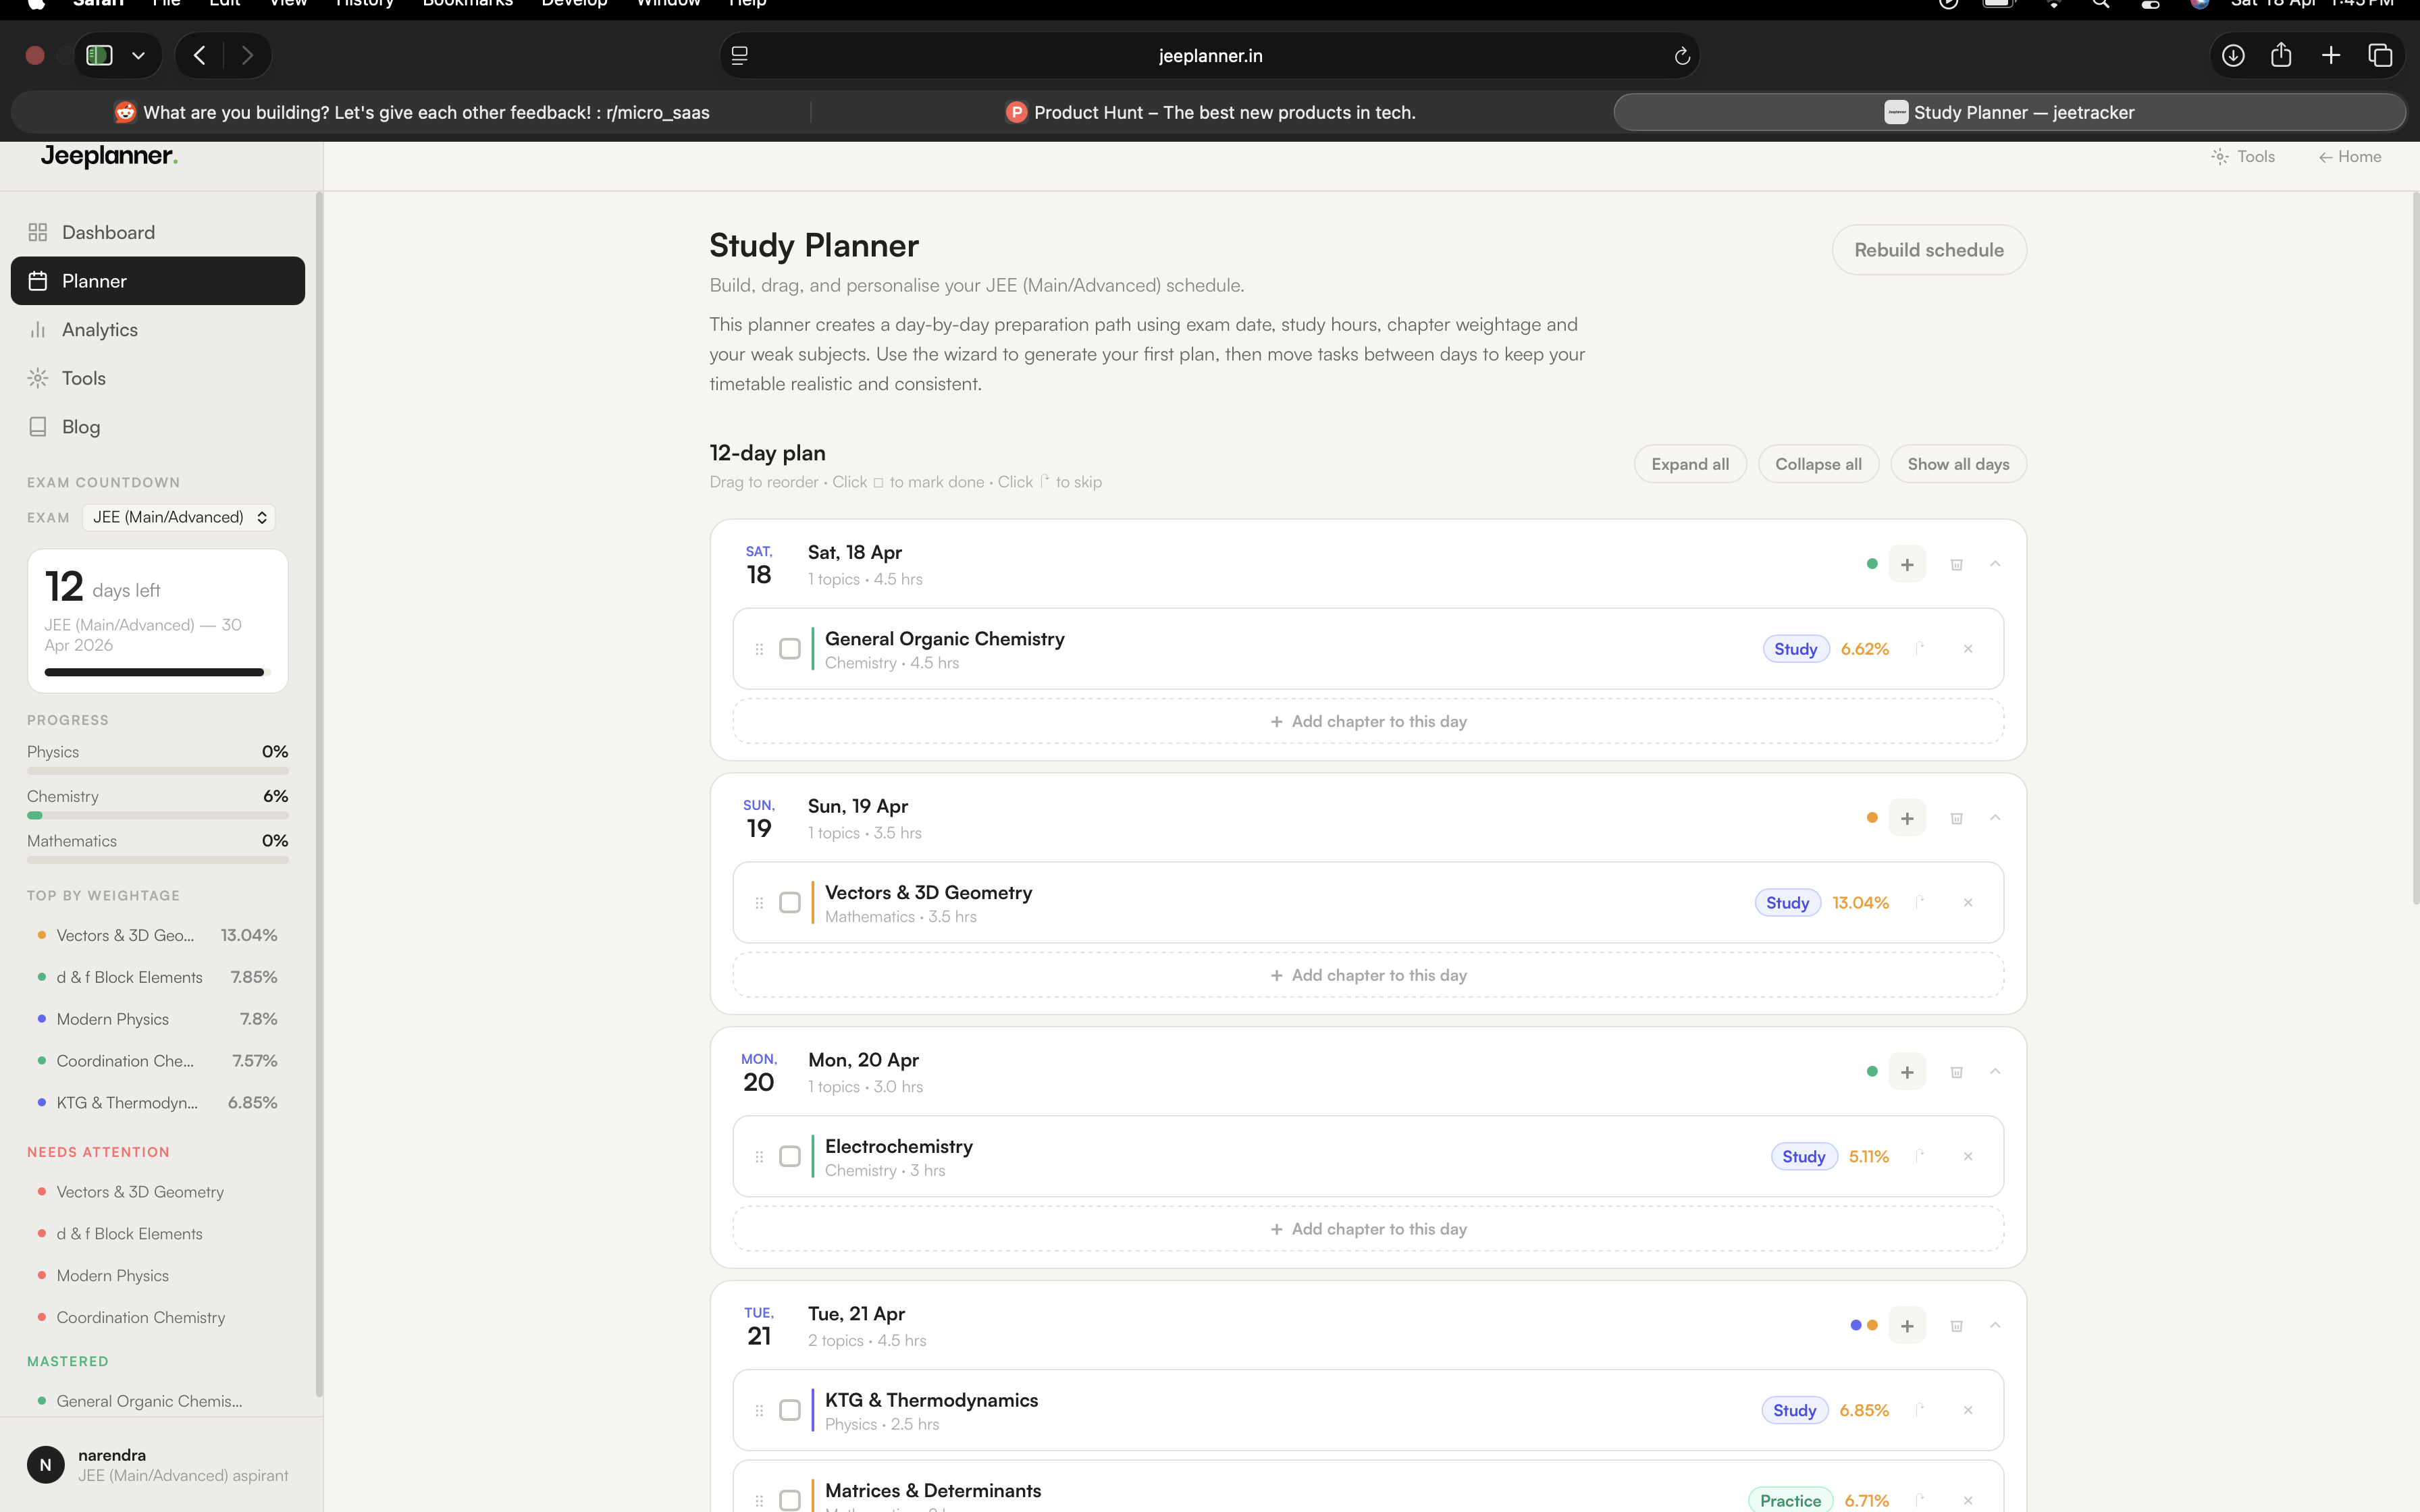Click the Jeeplanner logo
This screenshot has width=2420, height=1512.
(109, 156)
